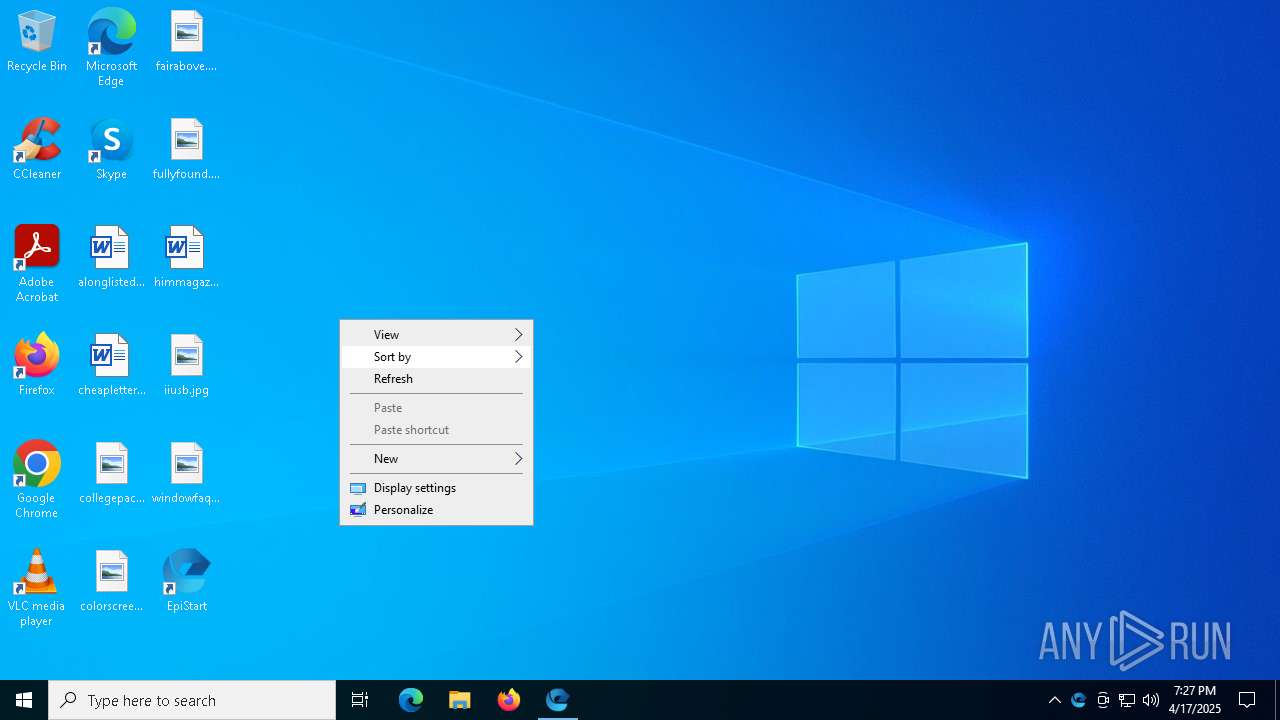Image resolution: width=1280 pixels, height=720 pixels.
Task: Select the Microsoft Edge desktop shortcut
Action: pyautogui.click(x=111, y=48)
